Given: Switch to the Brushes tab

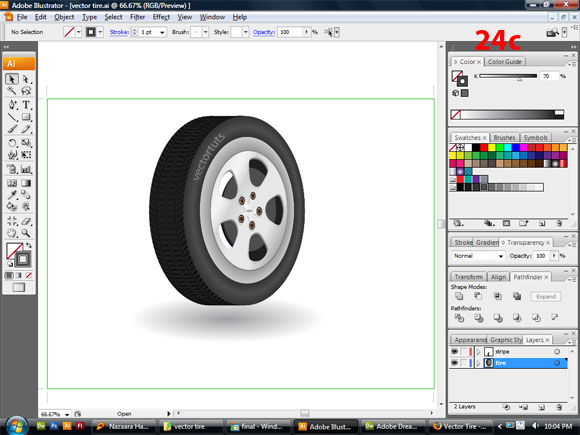Looking at the screenshot, I should point(504,138).
